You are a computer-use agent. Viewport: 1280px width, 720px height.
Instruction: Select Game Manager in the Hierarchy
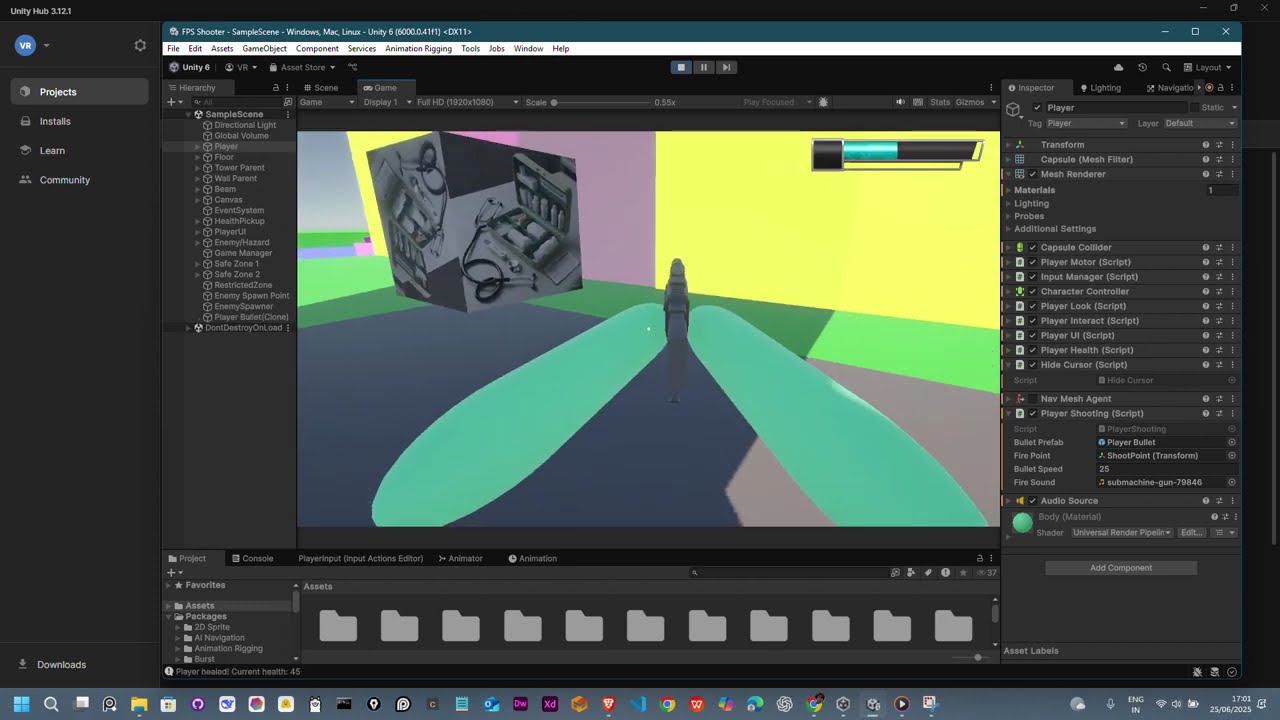(x=243, y=253)
